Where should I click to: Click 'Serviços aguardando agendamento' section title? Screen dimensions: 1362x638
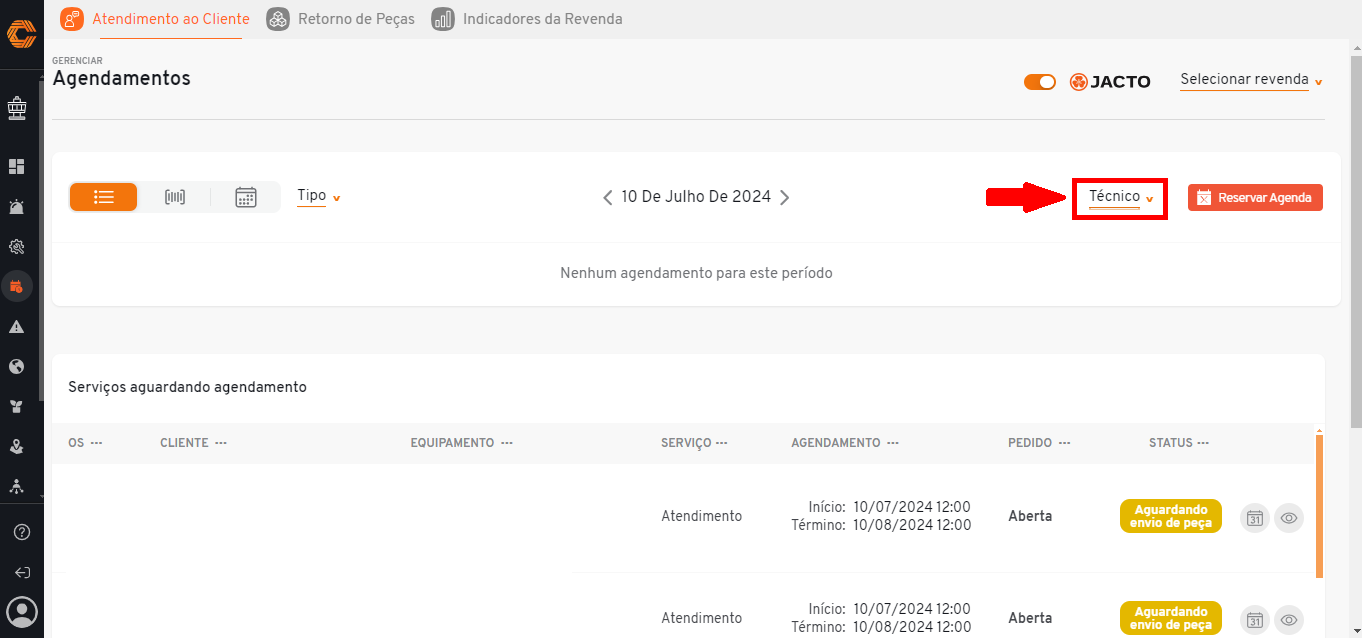(x=187, y=387)
